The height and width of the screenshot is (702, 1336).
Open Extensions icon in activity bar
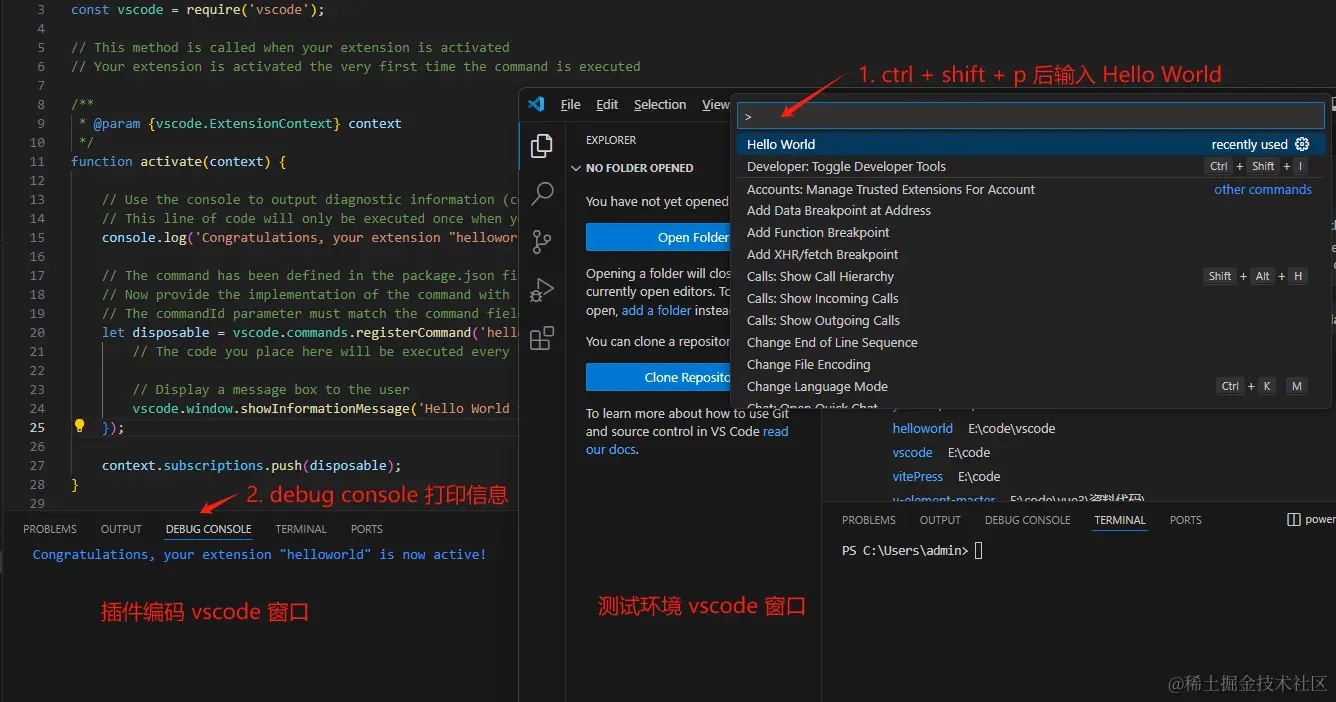(x=542, y=338)
